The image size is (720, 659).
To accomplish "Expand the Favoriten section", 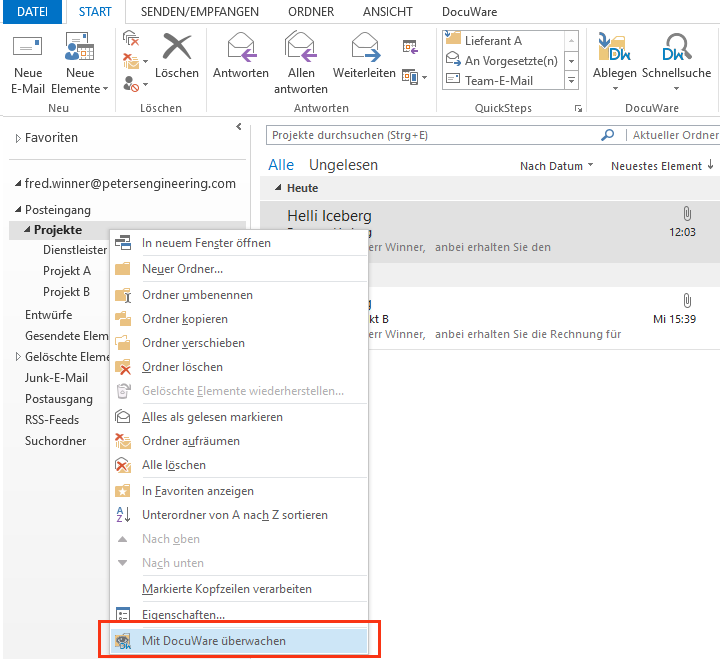I will click(18, 138).
